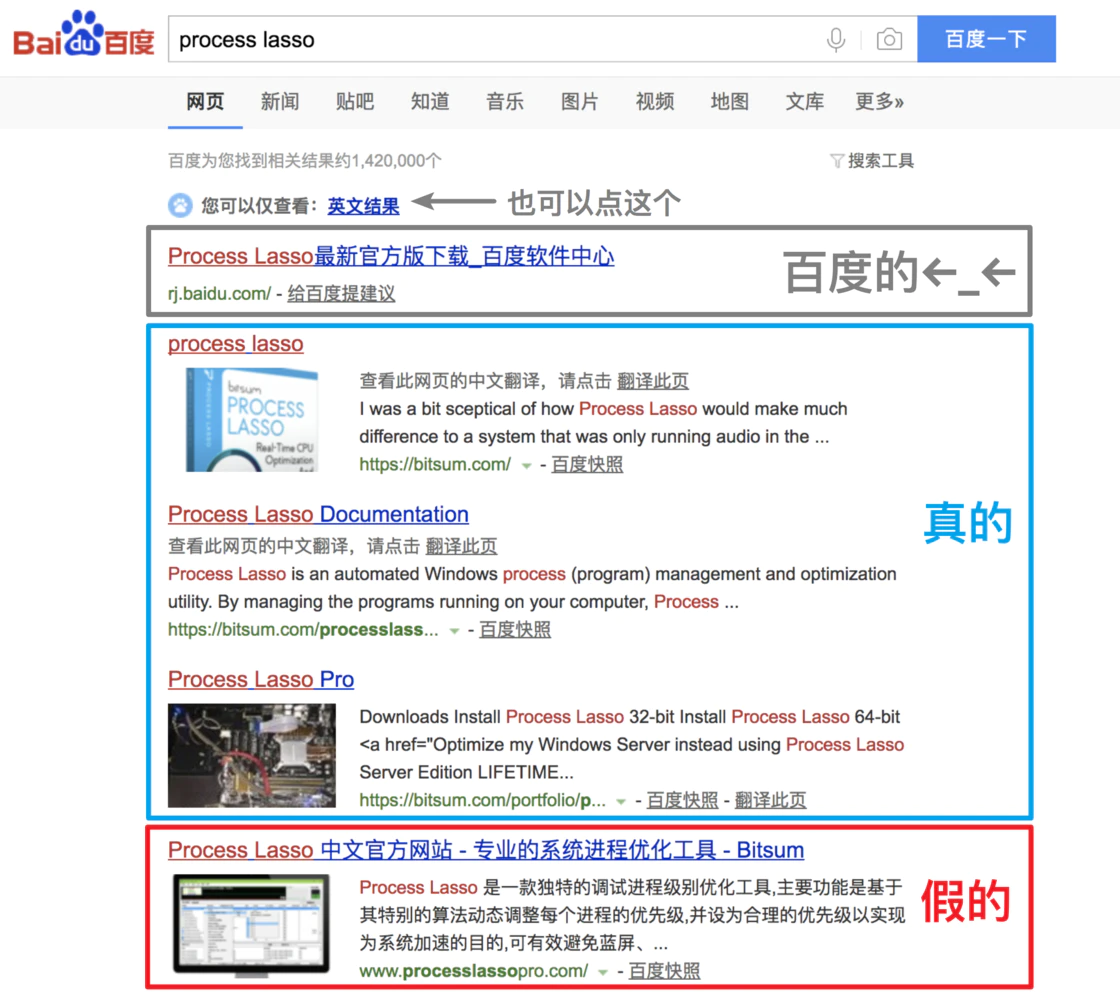This screenshot has width=1120, height=995.
Task: Click the camera image search icon
Action: tap(888, 40)
